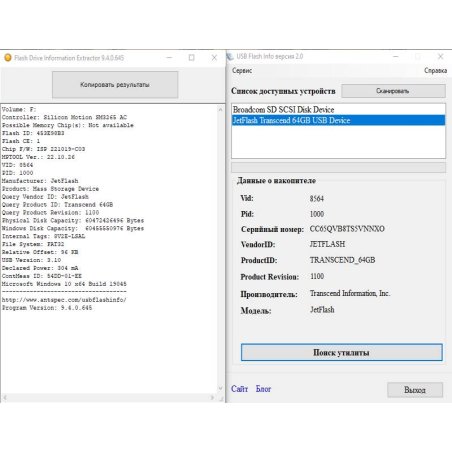Open the Сайт link
This screenshot has height=452, width=452.
click(x=240, y=389)
